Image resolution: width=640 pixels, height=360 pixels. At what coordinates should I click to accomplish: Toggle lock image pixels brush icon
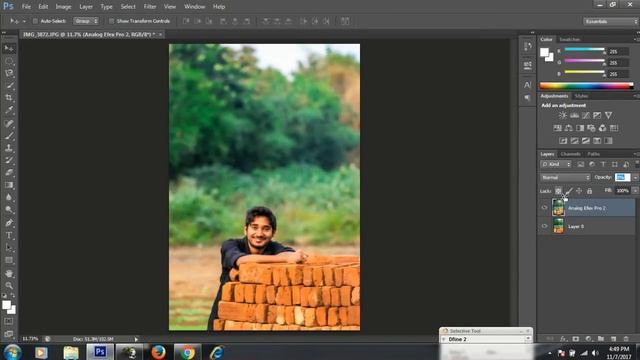point(569,191)
